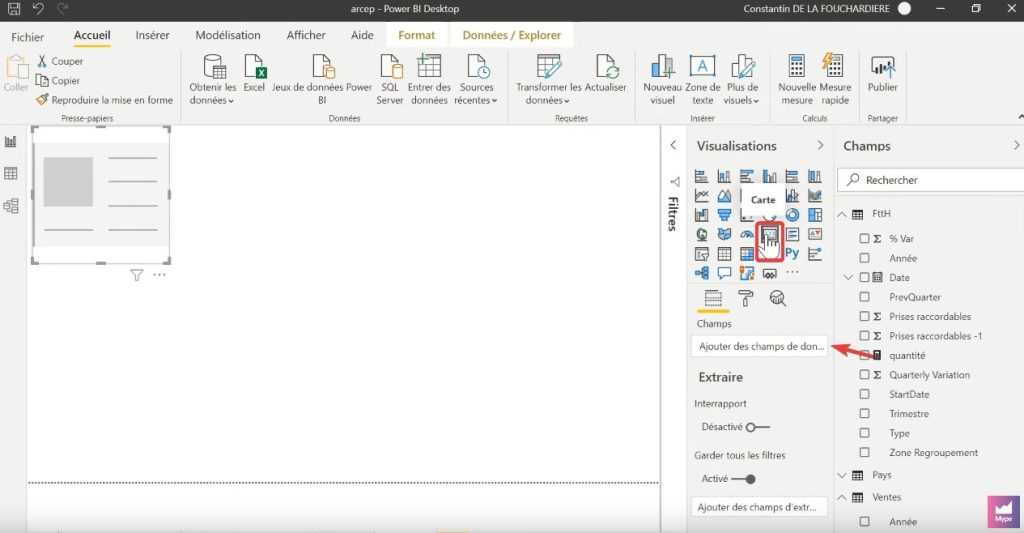Collapse the Visualisations pane chevron
The image size is (1024, 533).
(820, 145)
